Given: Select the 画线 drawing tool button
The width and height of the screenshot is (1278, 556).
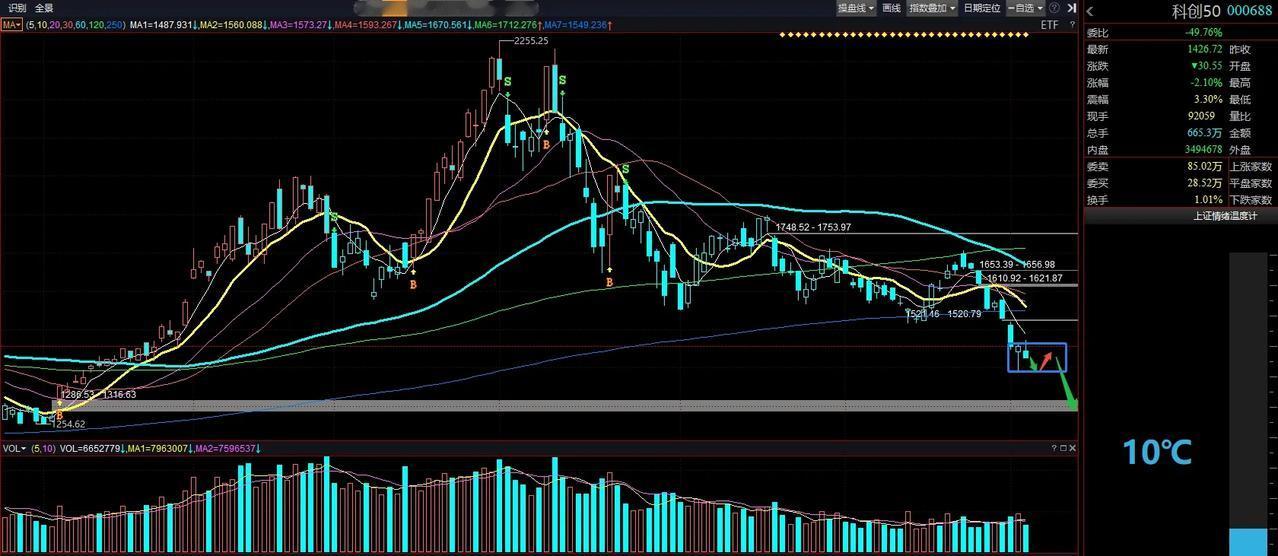Looking at the screenshot, I should click(891, 8).
